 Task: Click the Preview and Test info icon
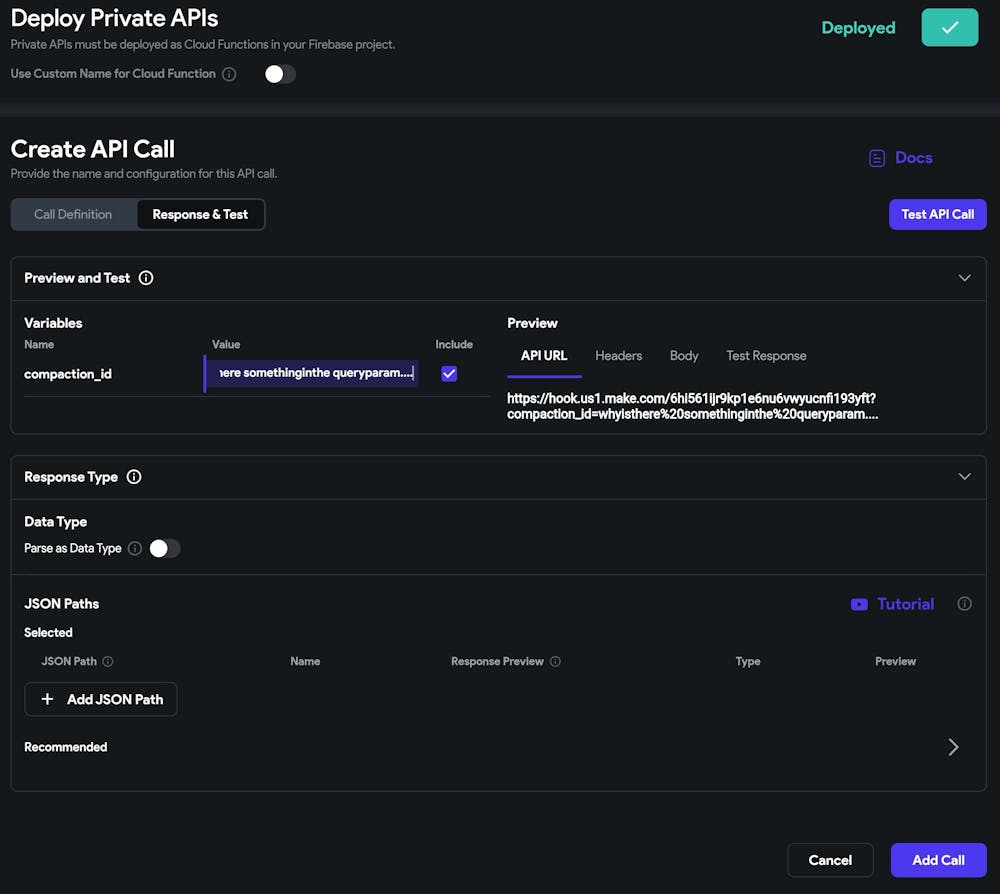pyautogui.click(x=146, y=278)
